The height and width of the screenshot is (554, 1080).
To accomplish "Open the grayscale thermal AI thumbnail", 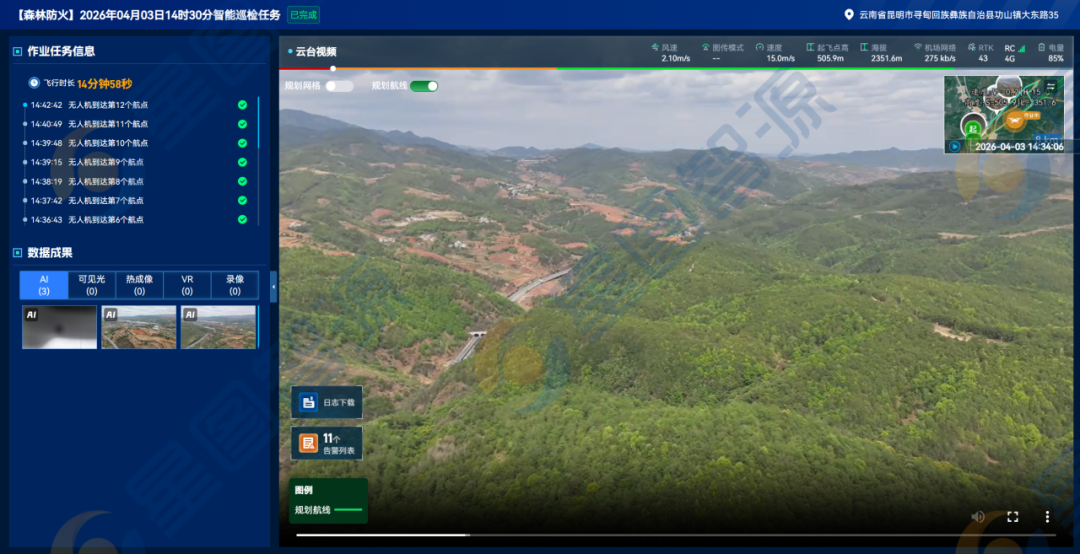I will tap(59, 327).
